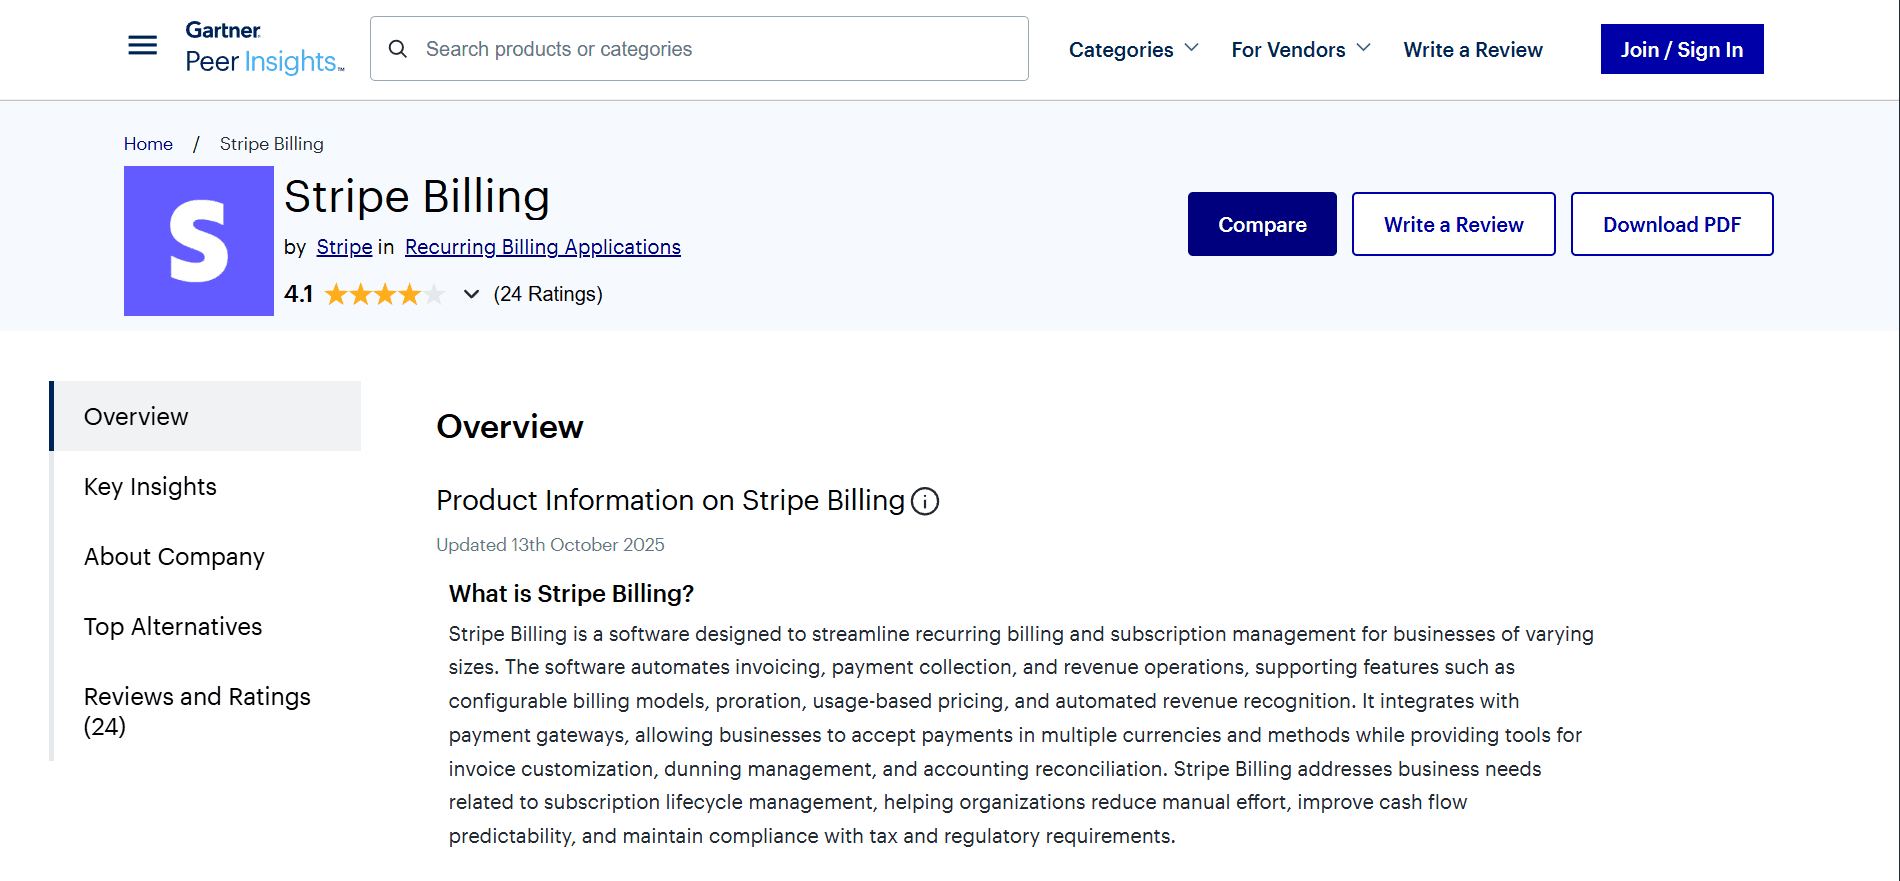Click the 4.1 rating score

click(298, 294)
